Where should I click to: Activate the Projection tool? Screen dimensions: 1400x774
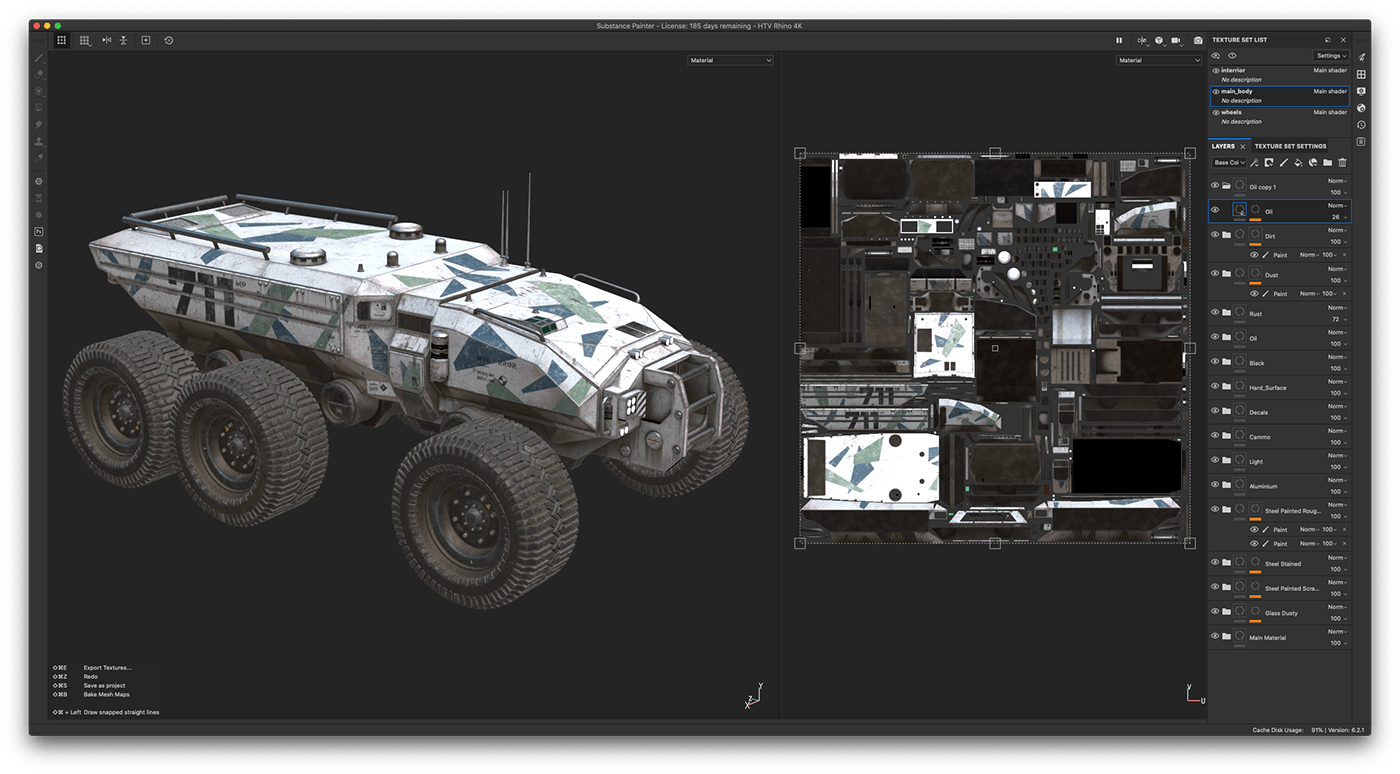tap(39, 90)
